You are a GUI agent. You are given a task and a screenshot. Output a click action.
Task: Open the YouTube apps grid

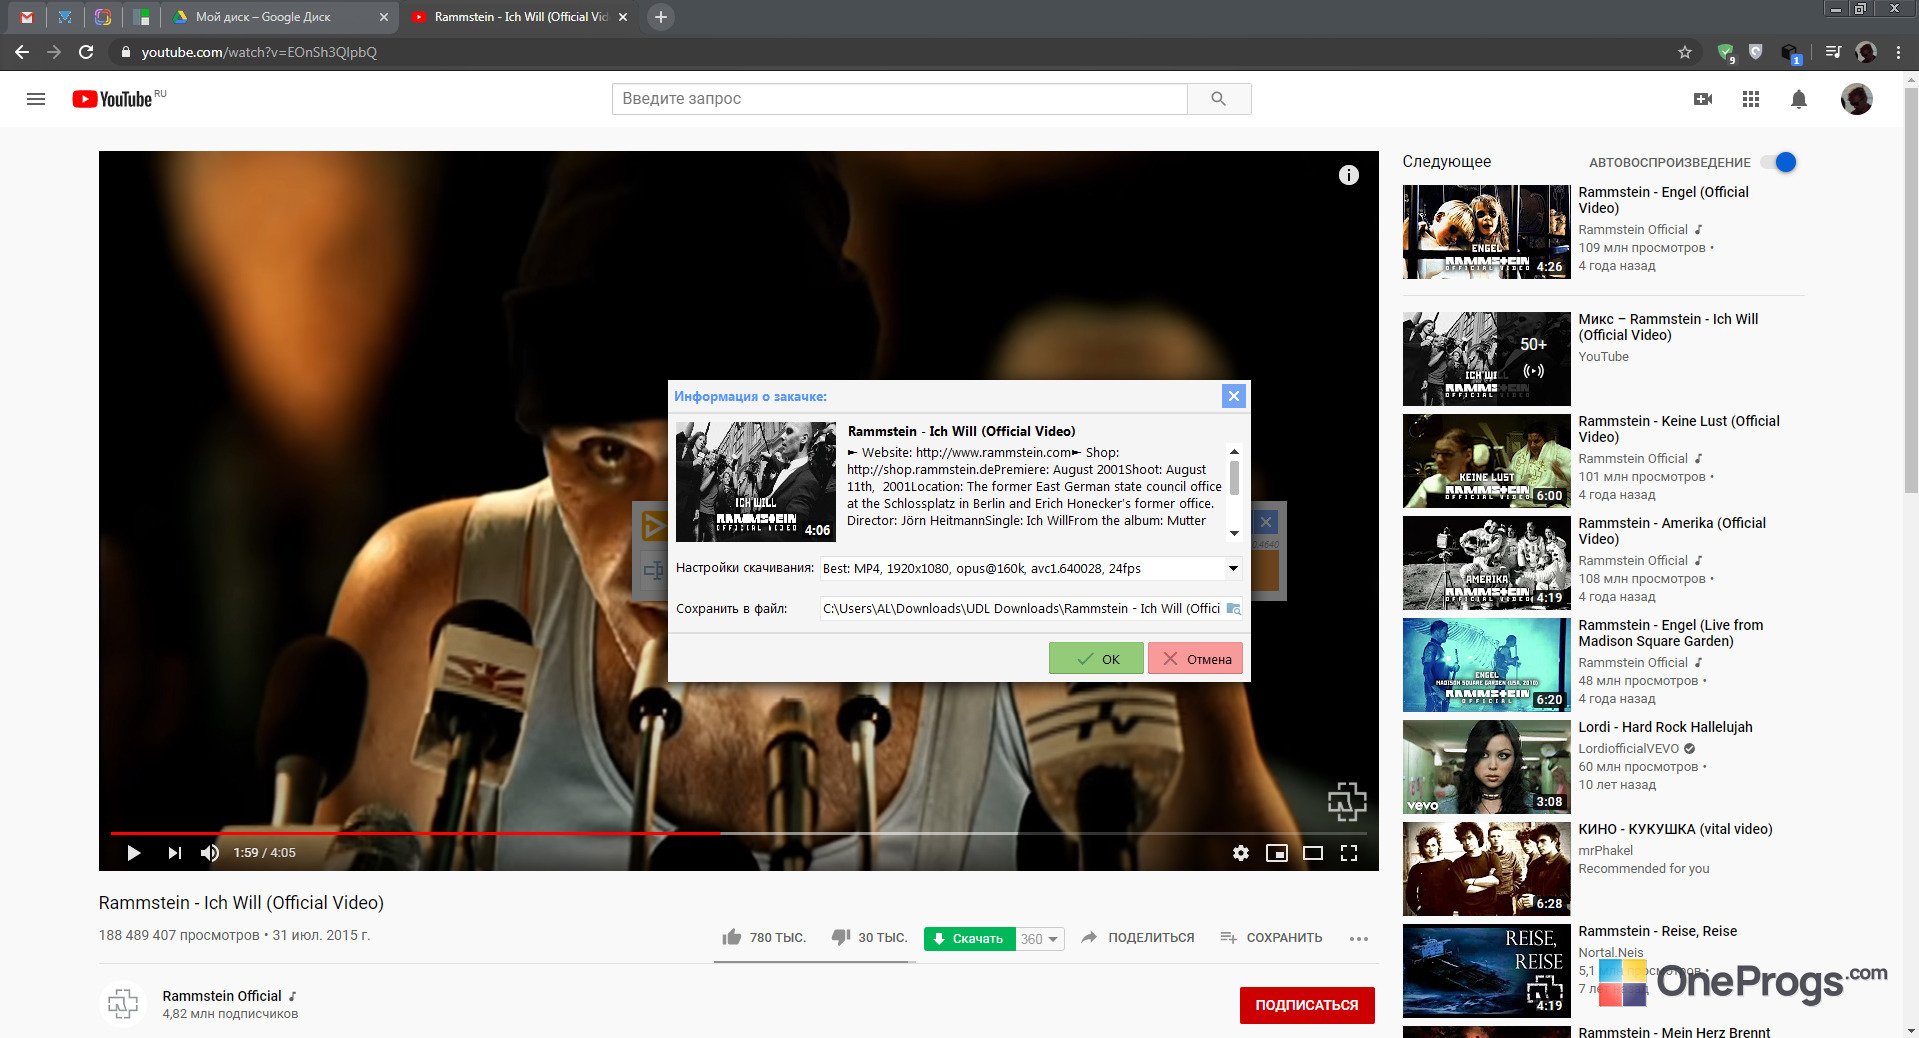1751,99
